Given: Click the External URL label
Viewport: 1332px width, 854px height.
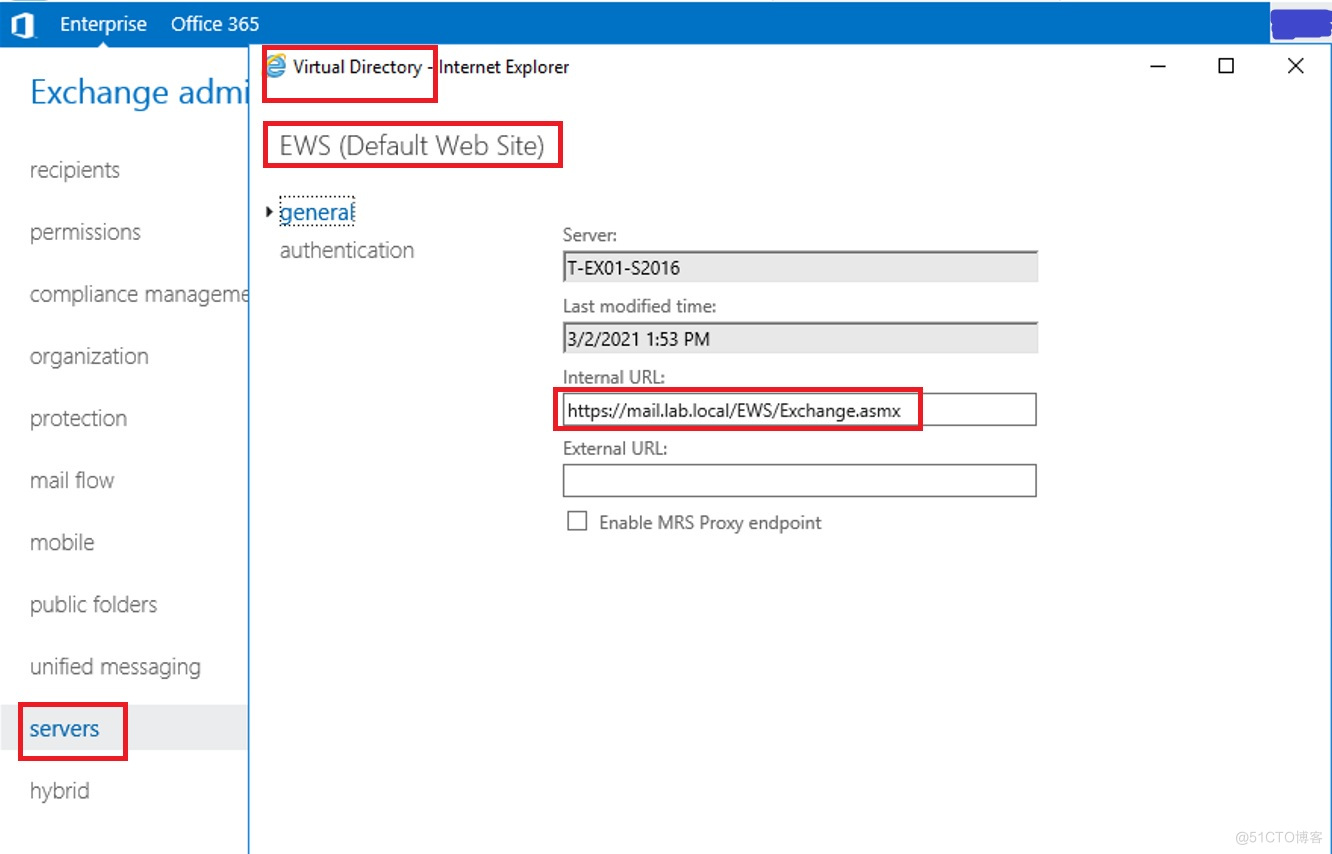Looking at the screenshot, I should coord(615,448).
